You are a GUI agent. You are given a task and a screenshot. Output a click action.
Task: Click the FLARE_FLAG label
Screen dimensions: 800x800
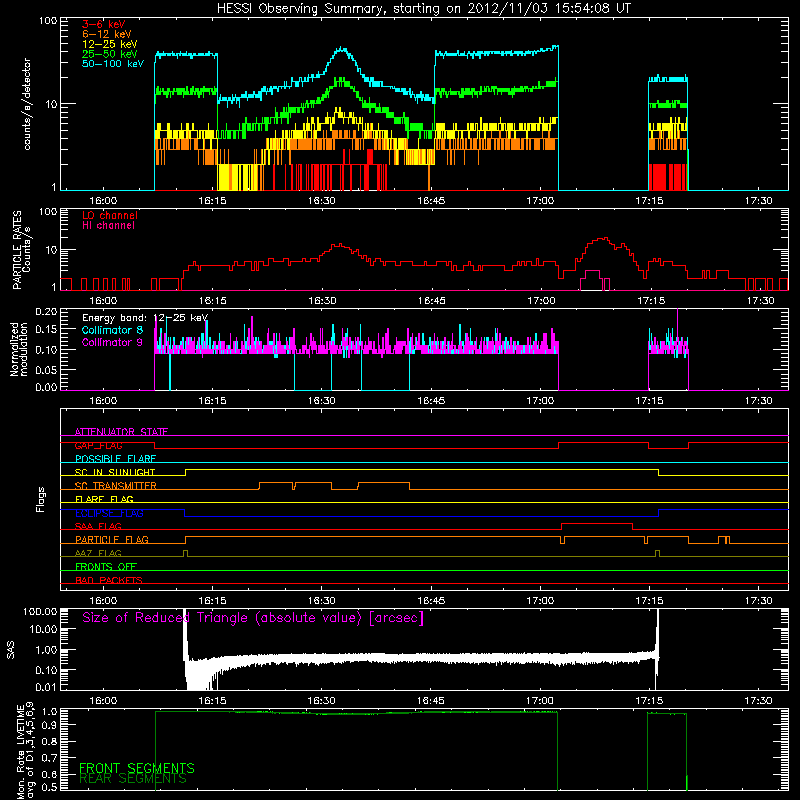[x=104, y=499]
